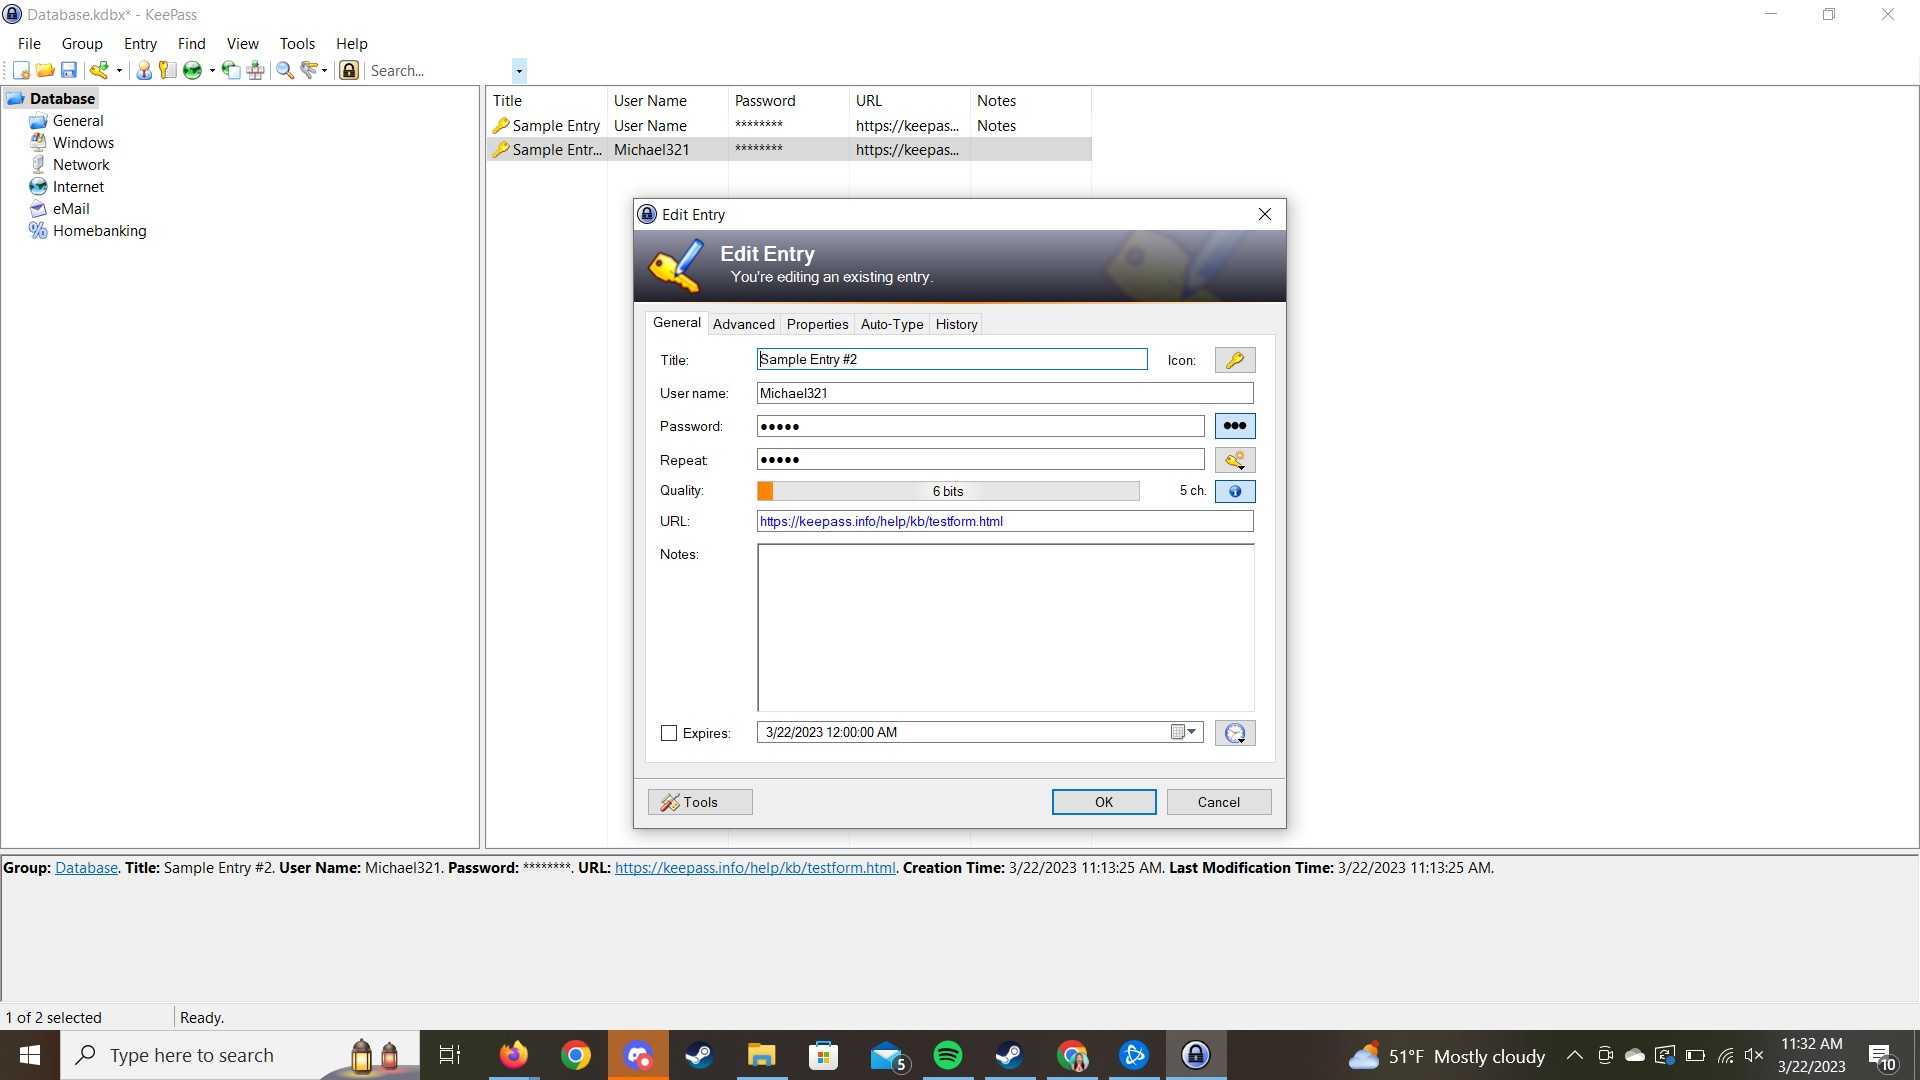Open Firefox from the taskbar
Image resolution: width=1920 pixels, height=1080 pixels.
pos(513,1055)
